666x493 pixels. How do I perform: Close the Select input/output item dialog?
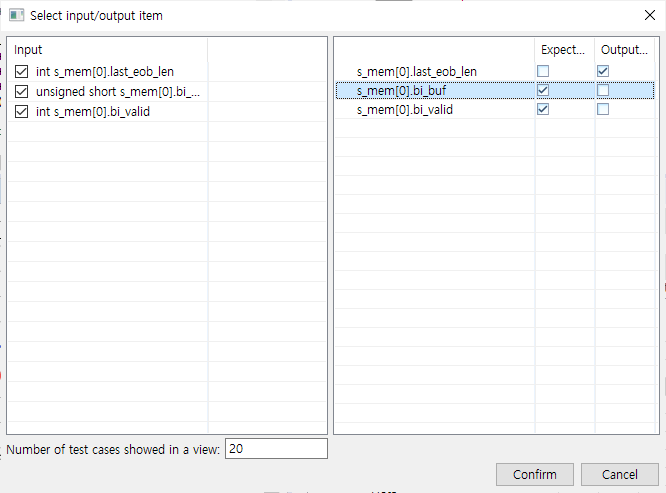pyautogui.click(x=649, y=15)
